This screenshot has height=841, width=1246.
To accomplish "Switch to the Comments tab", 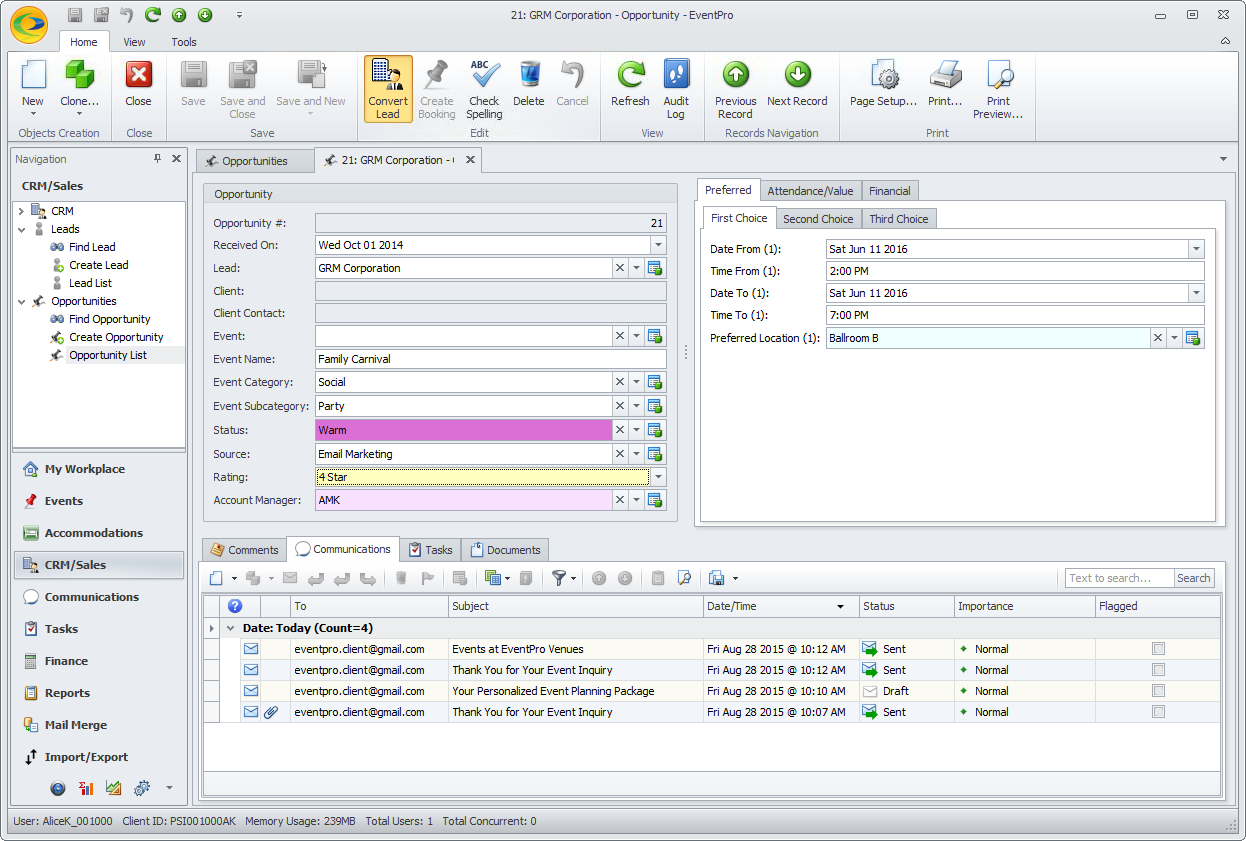I will tap(244, 550).
